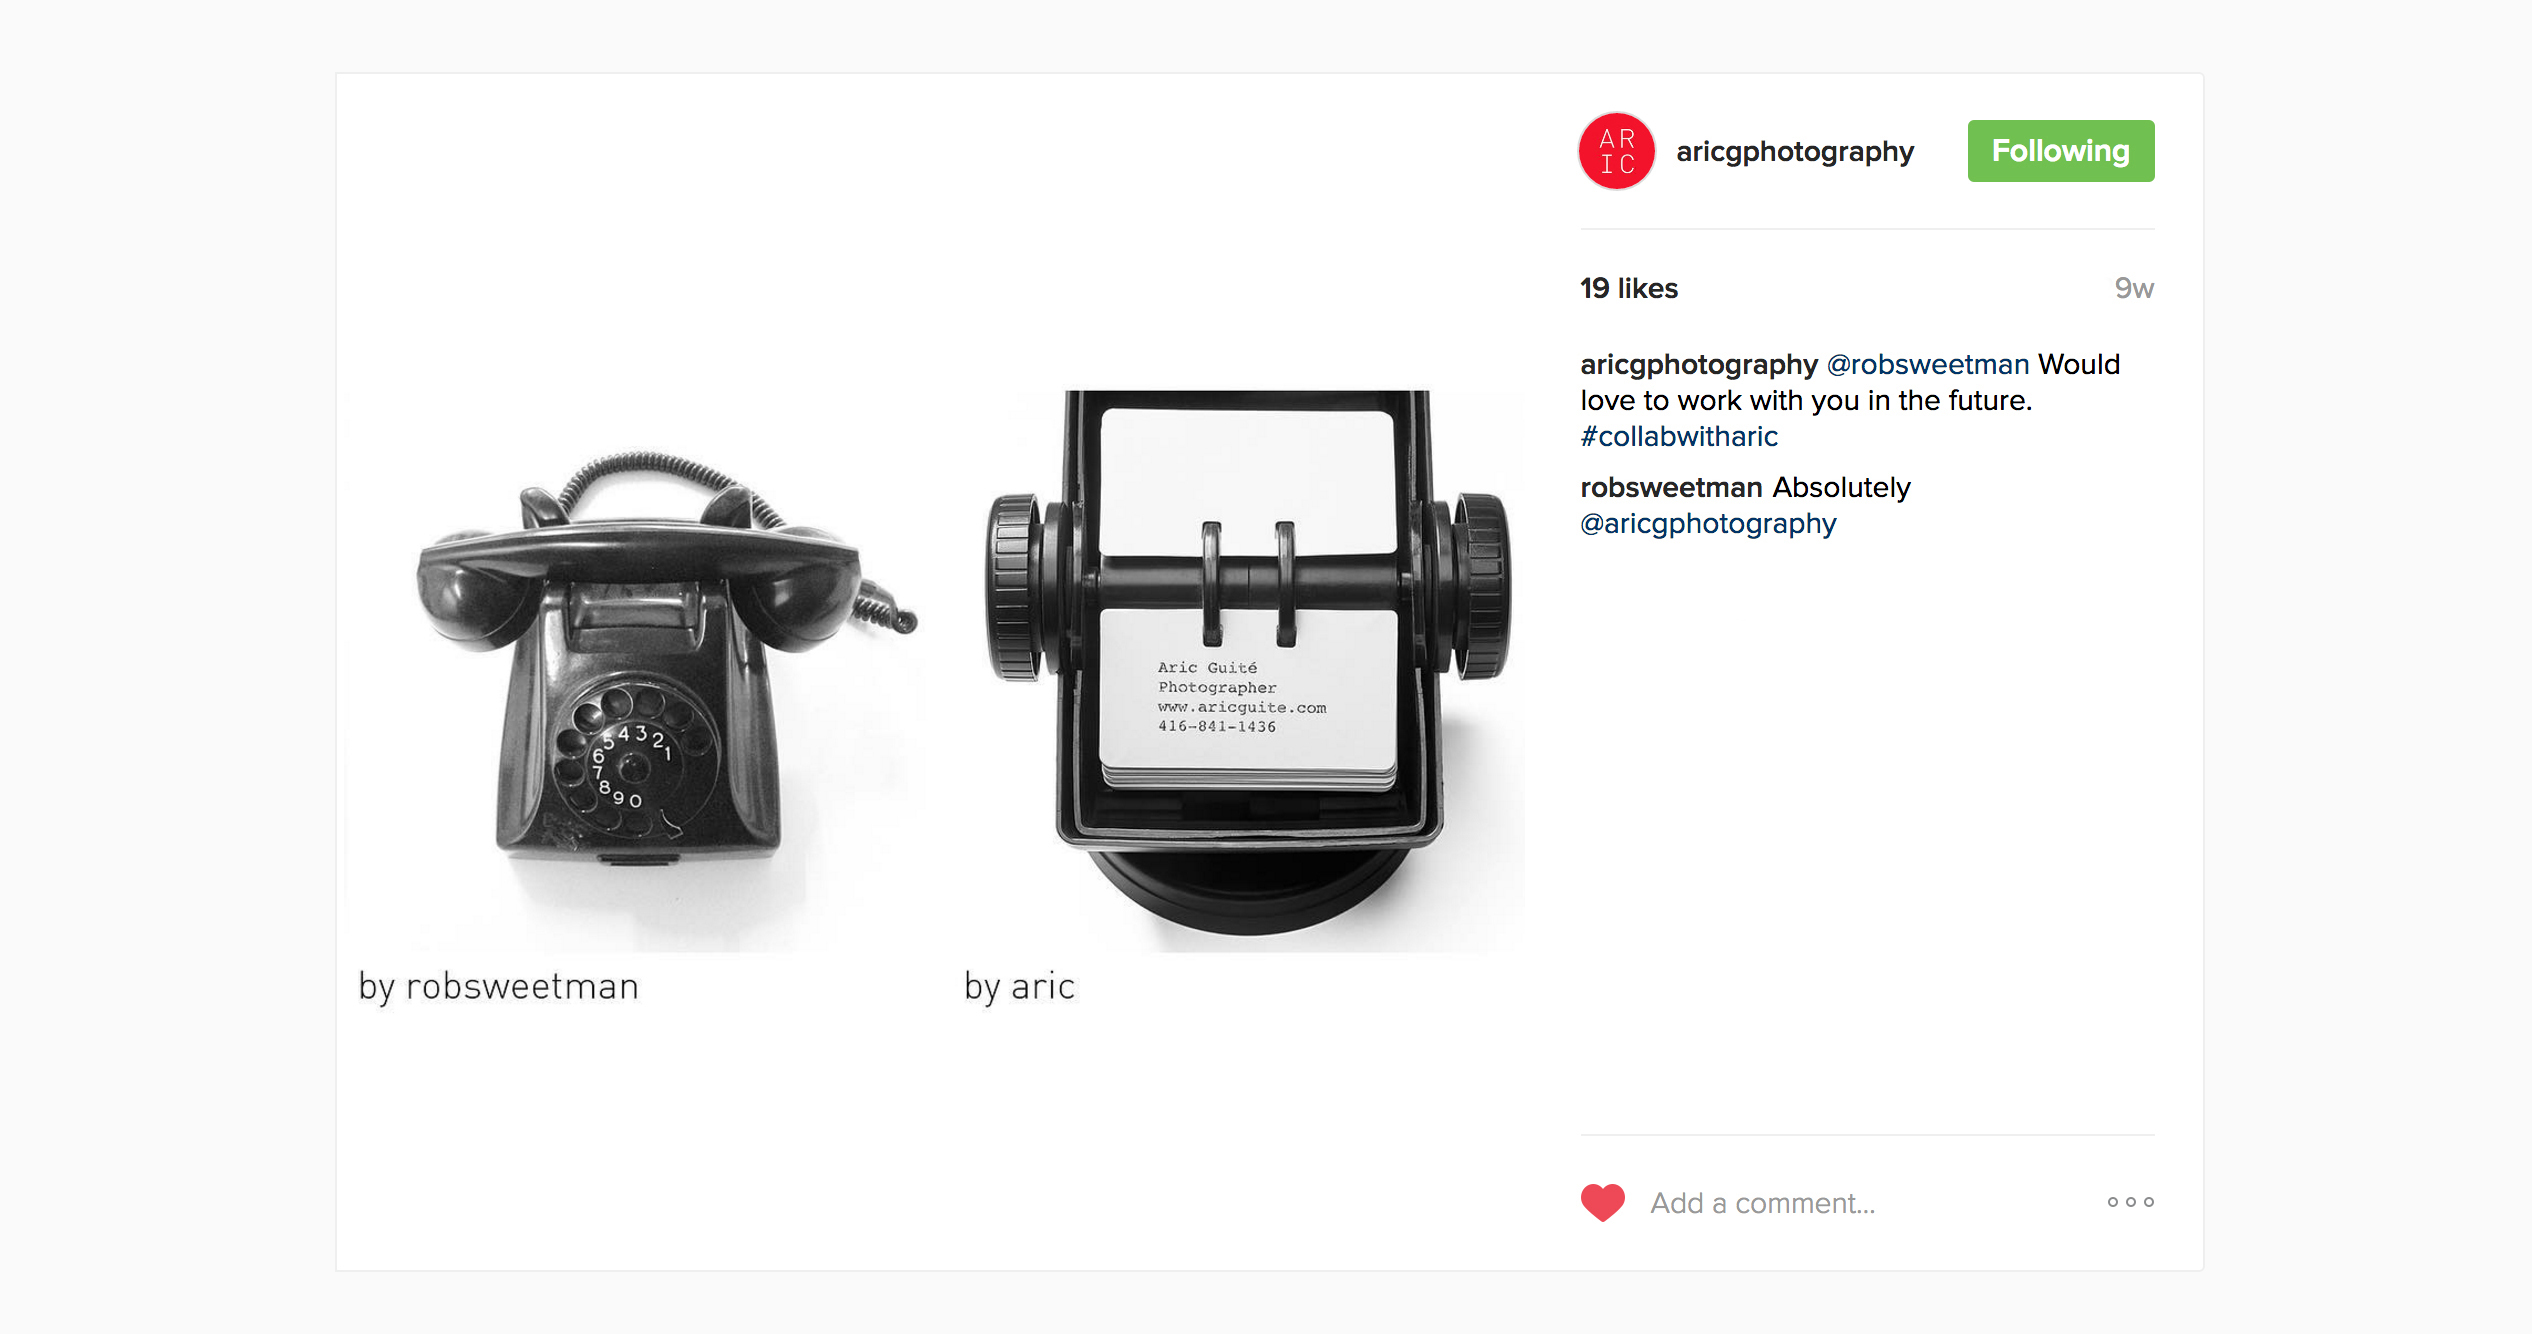Click the www.aricguite.com text on card
2532x1334 pixels.
[1242, 707]
